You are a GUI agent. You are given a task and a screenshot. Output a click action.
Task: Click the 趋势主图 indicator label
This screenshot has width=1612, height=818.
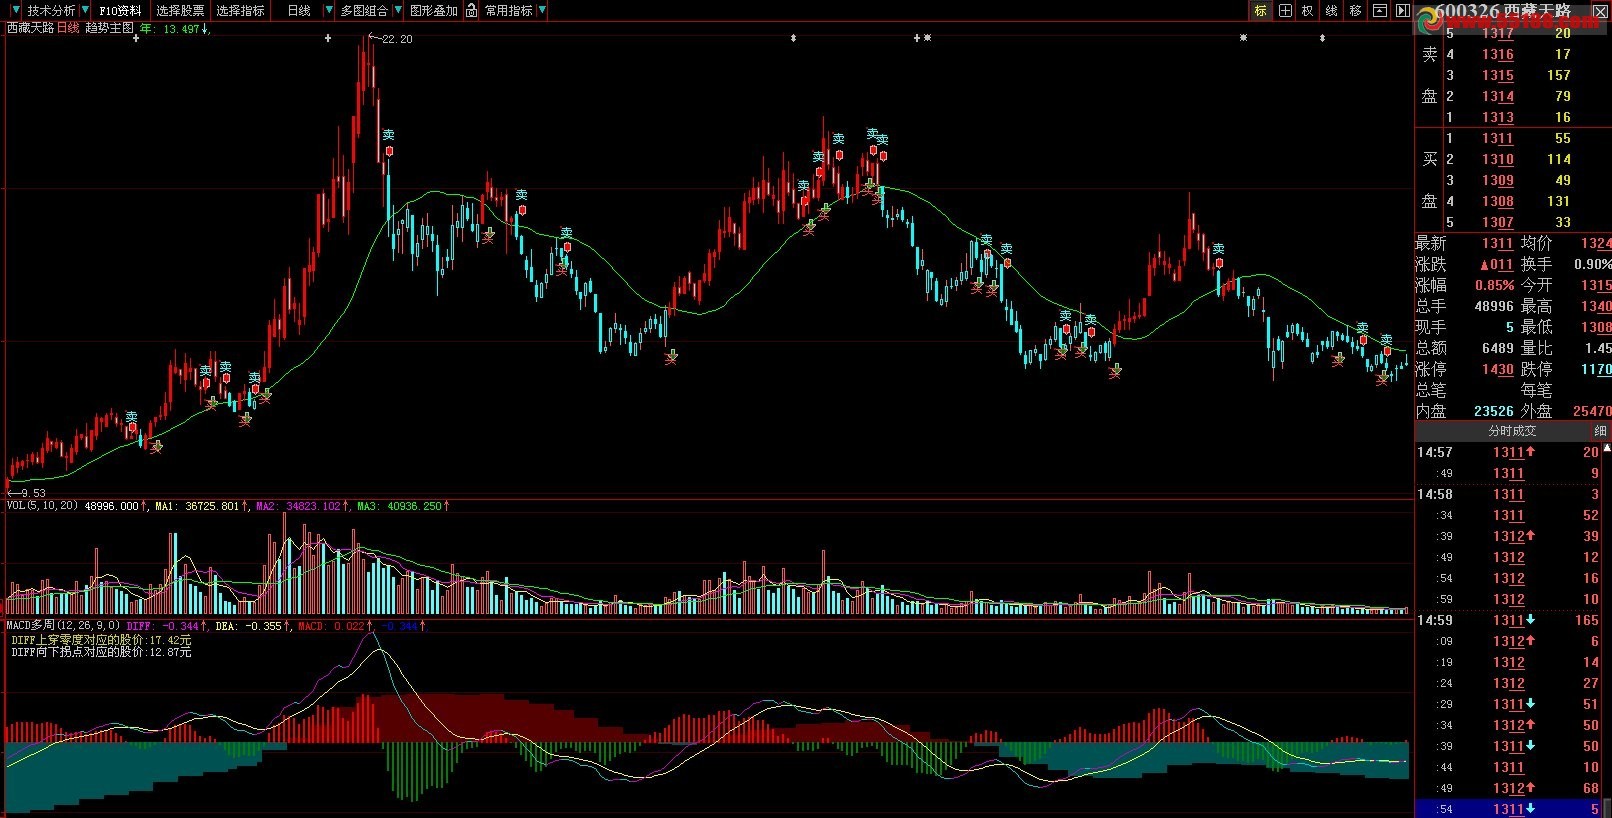(109, 28)
